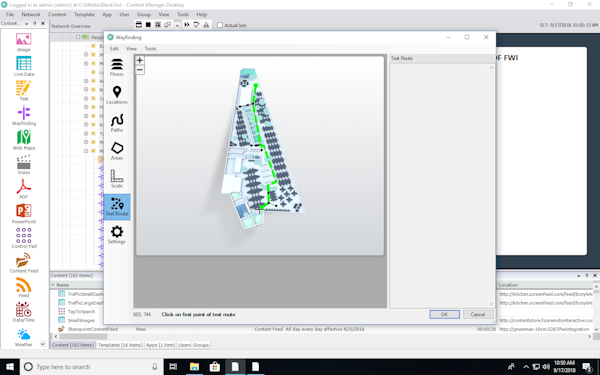This screenshot has width=600, height=375.
Task: Select the Floors tool in Wayfinding
Action: pos(117,68)
